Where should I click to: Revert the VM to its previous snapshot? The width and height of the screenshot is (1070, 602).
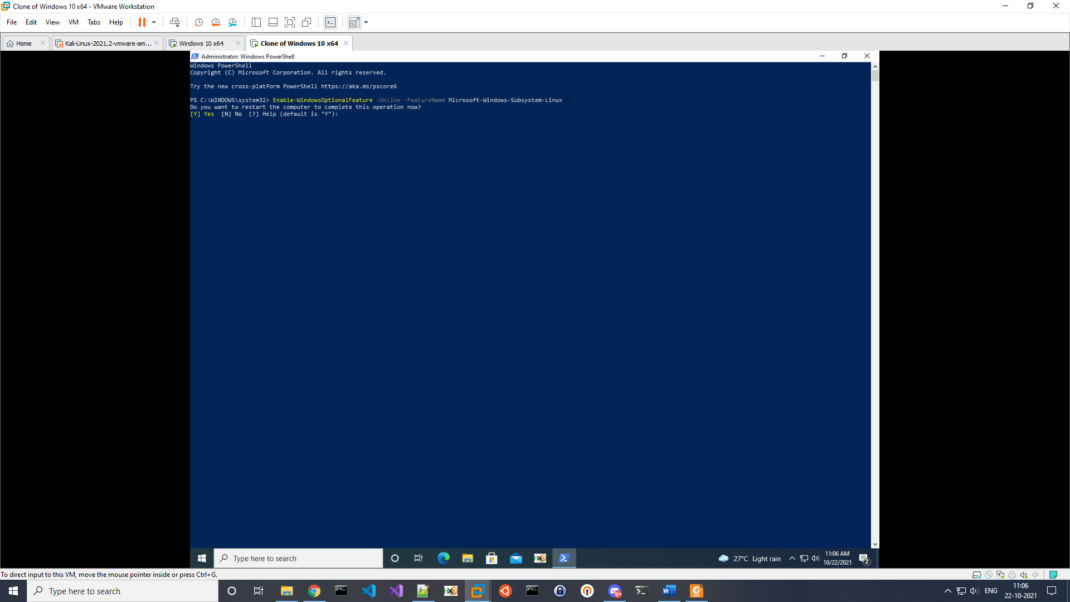click(216, 23)
